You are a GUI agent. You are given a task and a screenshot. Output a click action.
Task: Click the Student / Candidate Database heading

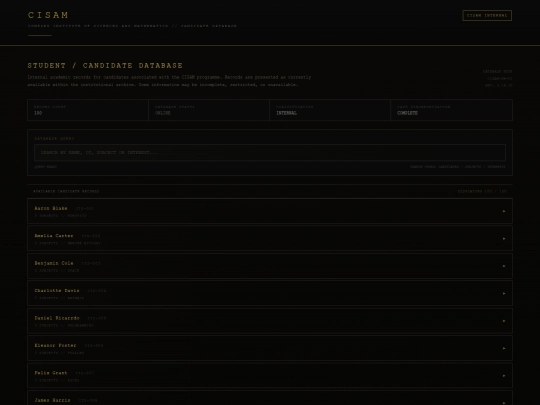105,65
